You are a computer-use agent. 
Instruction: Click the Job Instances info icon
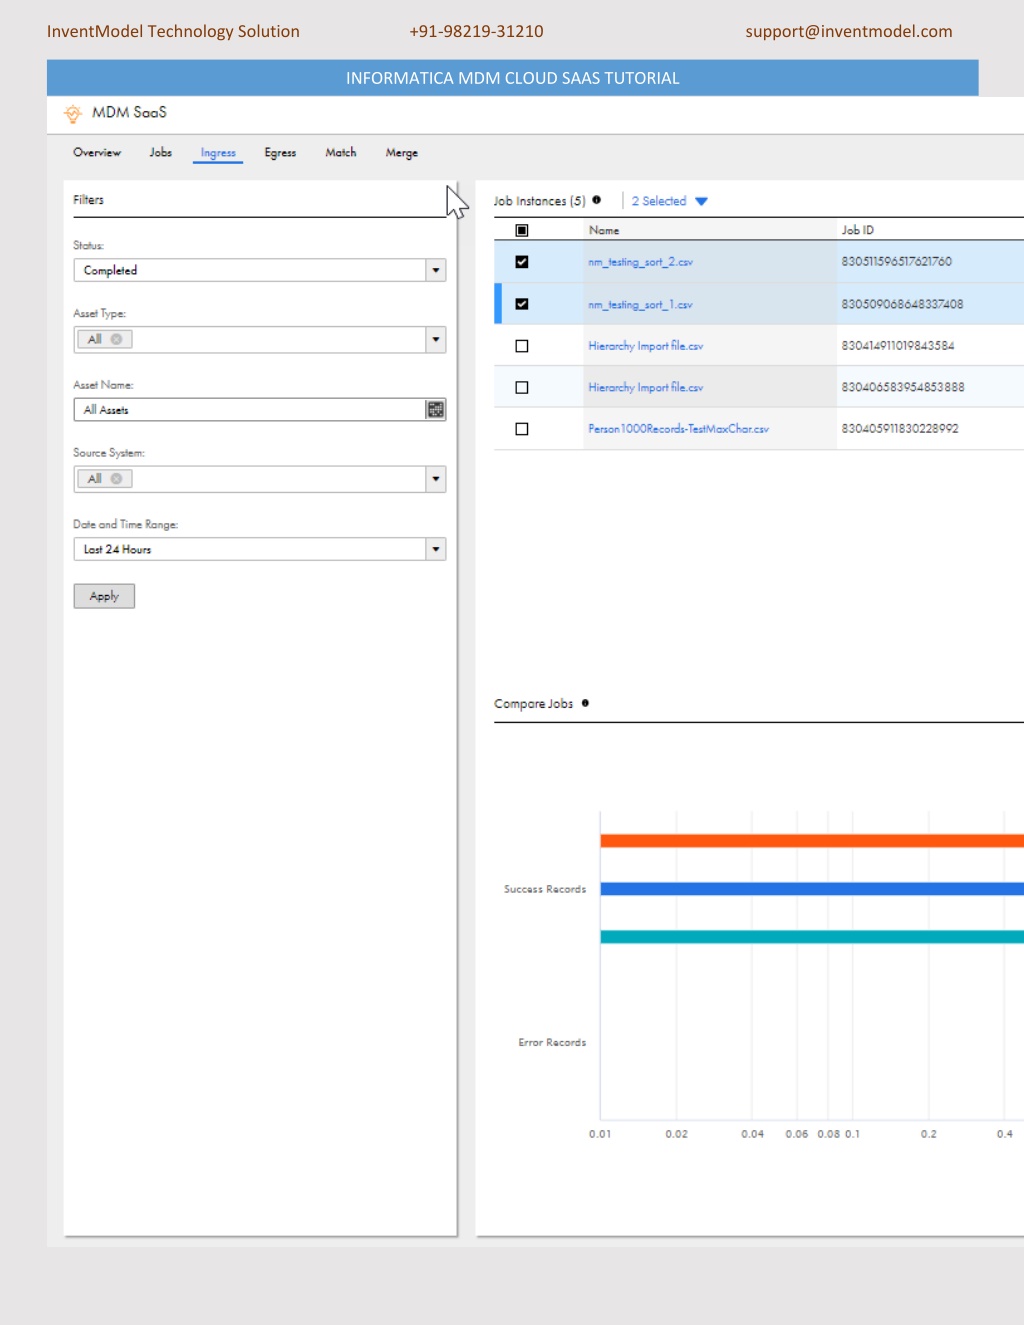coord(597,200)
